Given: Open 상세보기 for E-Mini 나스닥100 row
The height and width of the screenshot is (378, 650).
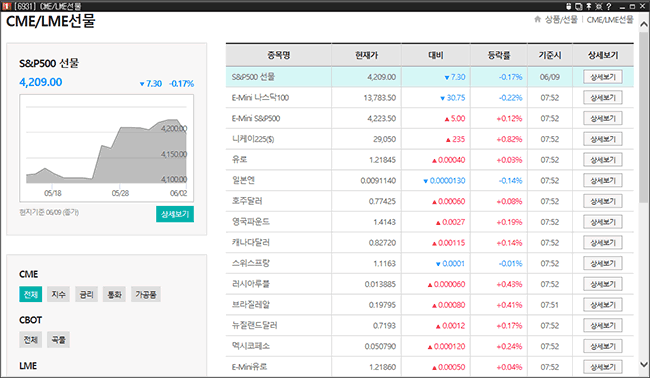Looking at the screenshot, I should (603, 97).
